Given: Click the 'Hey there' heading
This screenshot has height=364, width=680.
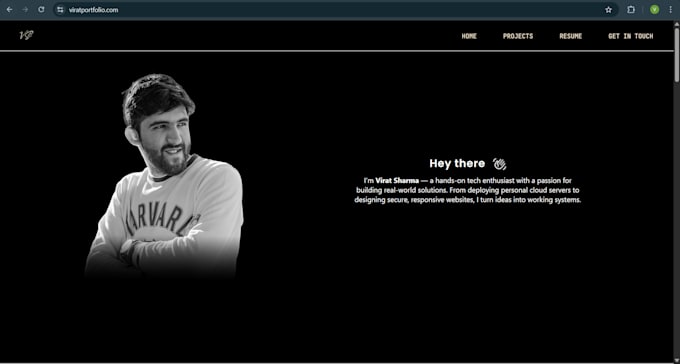Looking at the screenshot, I should point(457,164).
